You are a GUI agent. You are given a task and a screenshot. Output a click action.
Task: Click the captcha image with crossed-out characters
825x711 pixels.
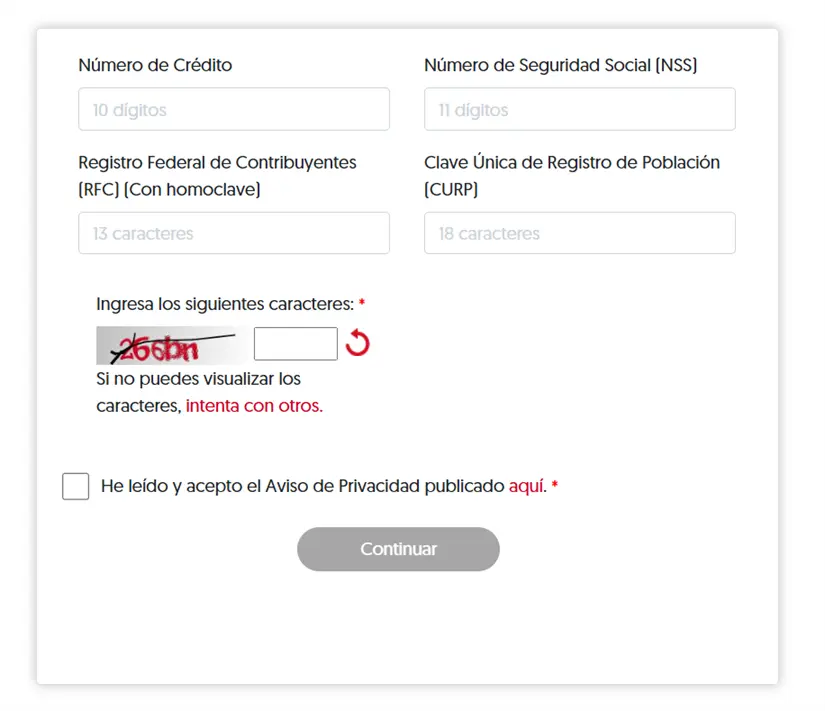pyautogui.click(x=170, y=345)
